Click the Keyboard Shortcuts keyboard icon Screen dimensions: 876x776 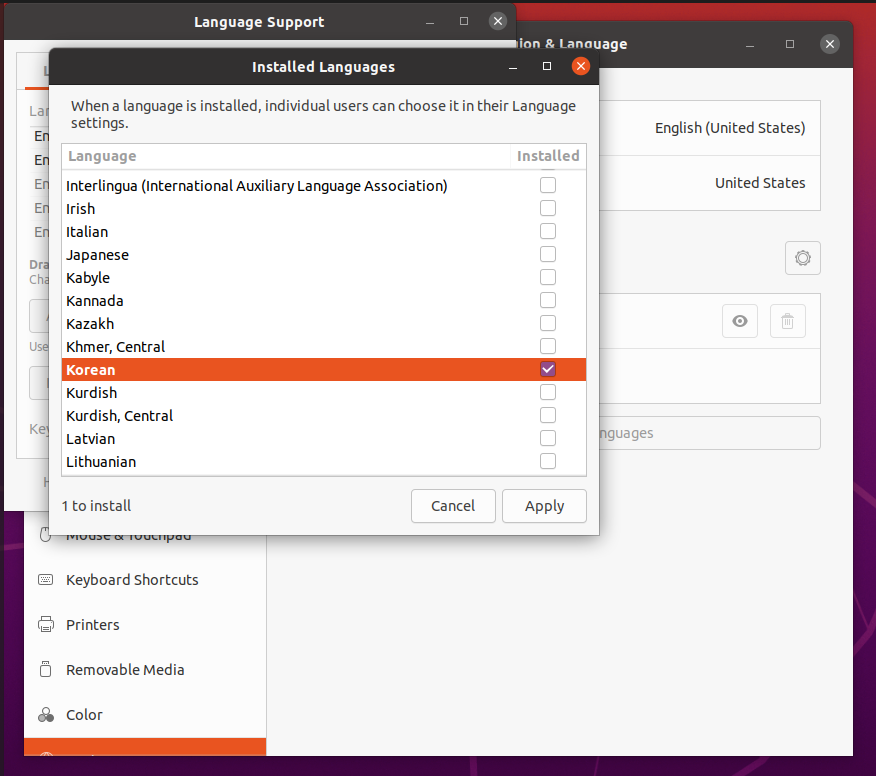coord(46,579)
